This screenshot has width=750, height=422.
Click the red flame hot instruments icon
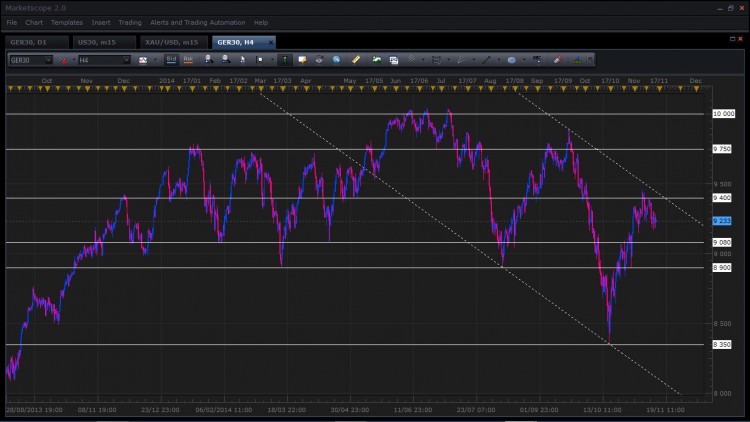(63, 60)
